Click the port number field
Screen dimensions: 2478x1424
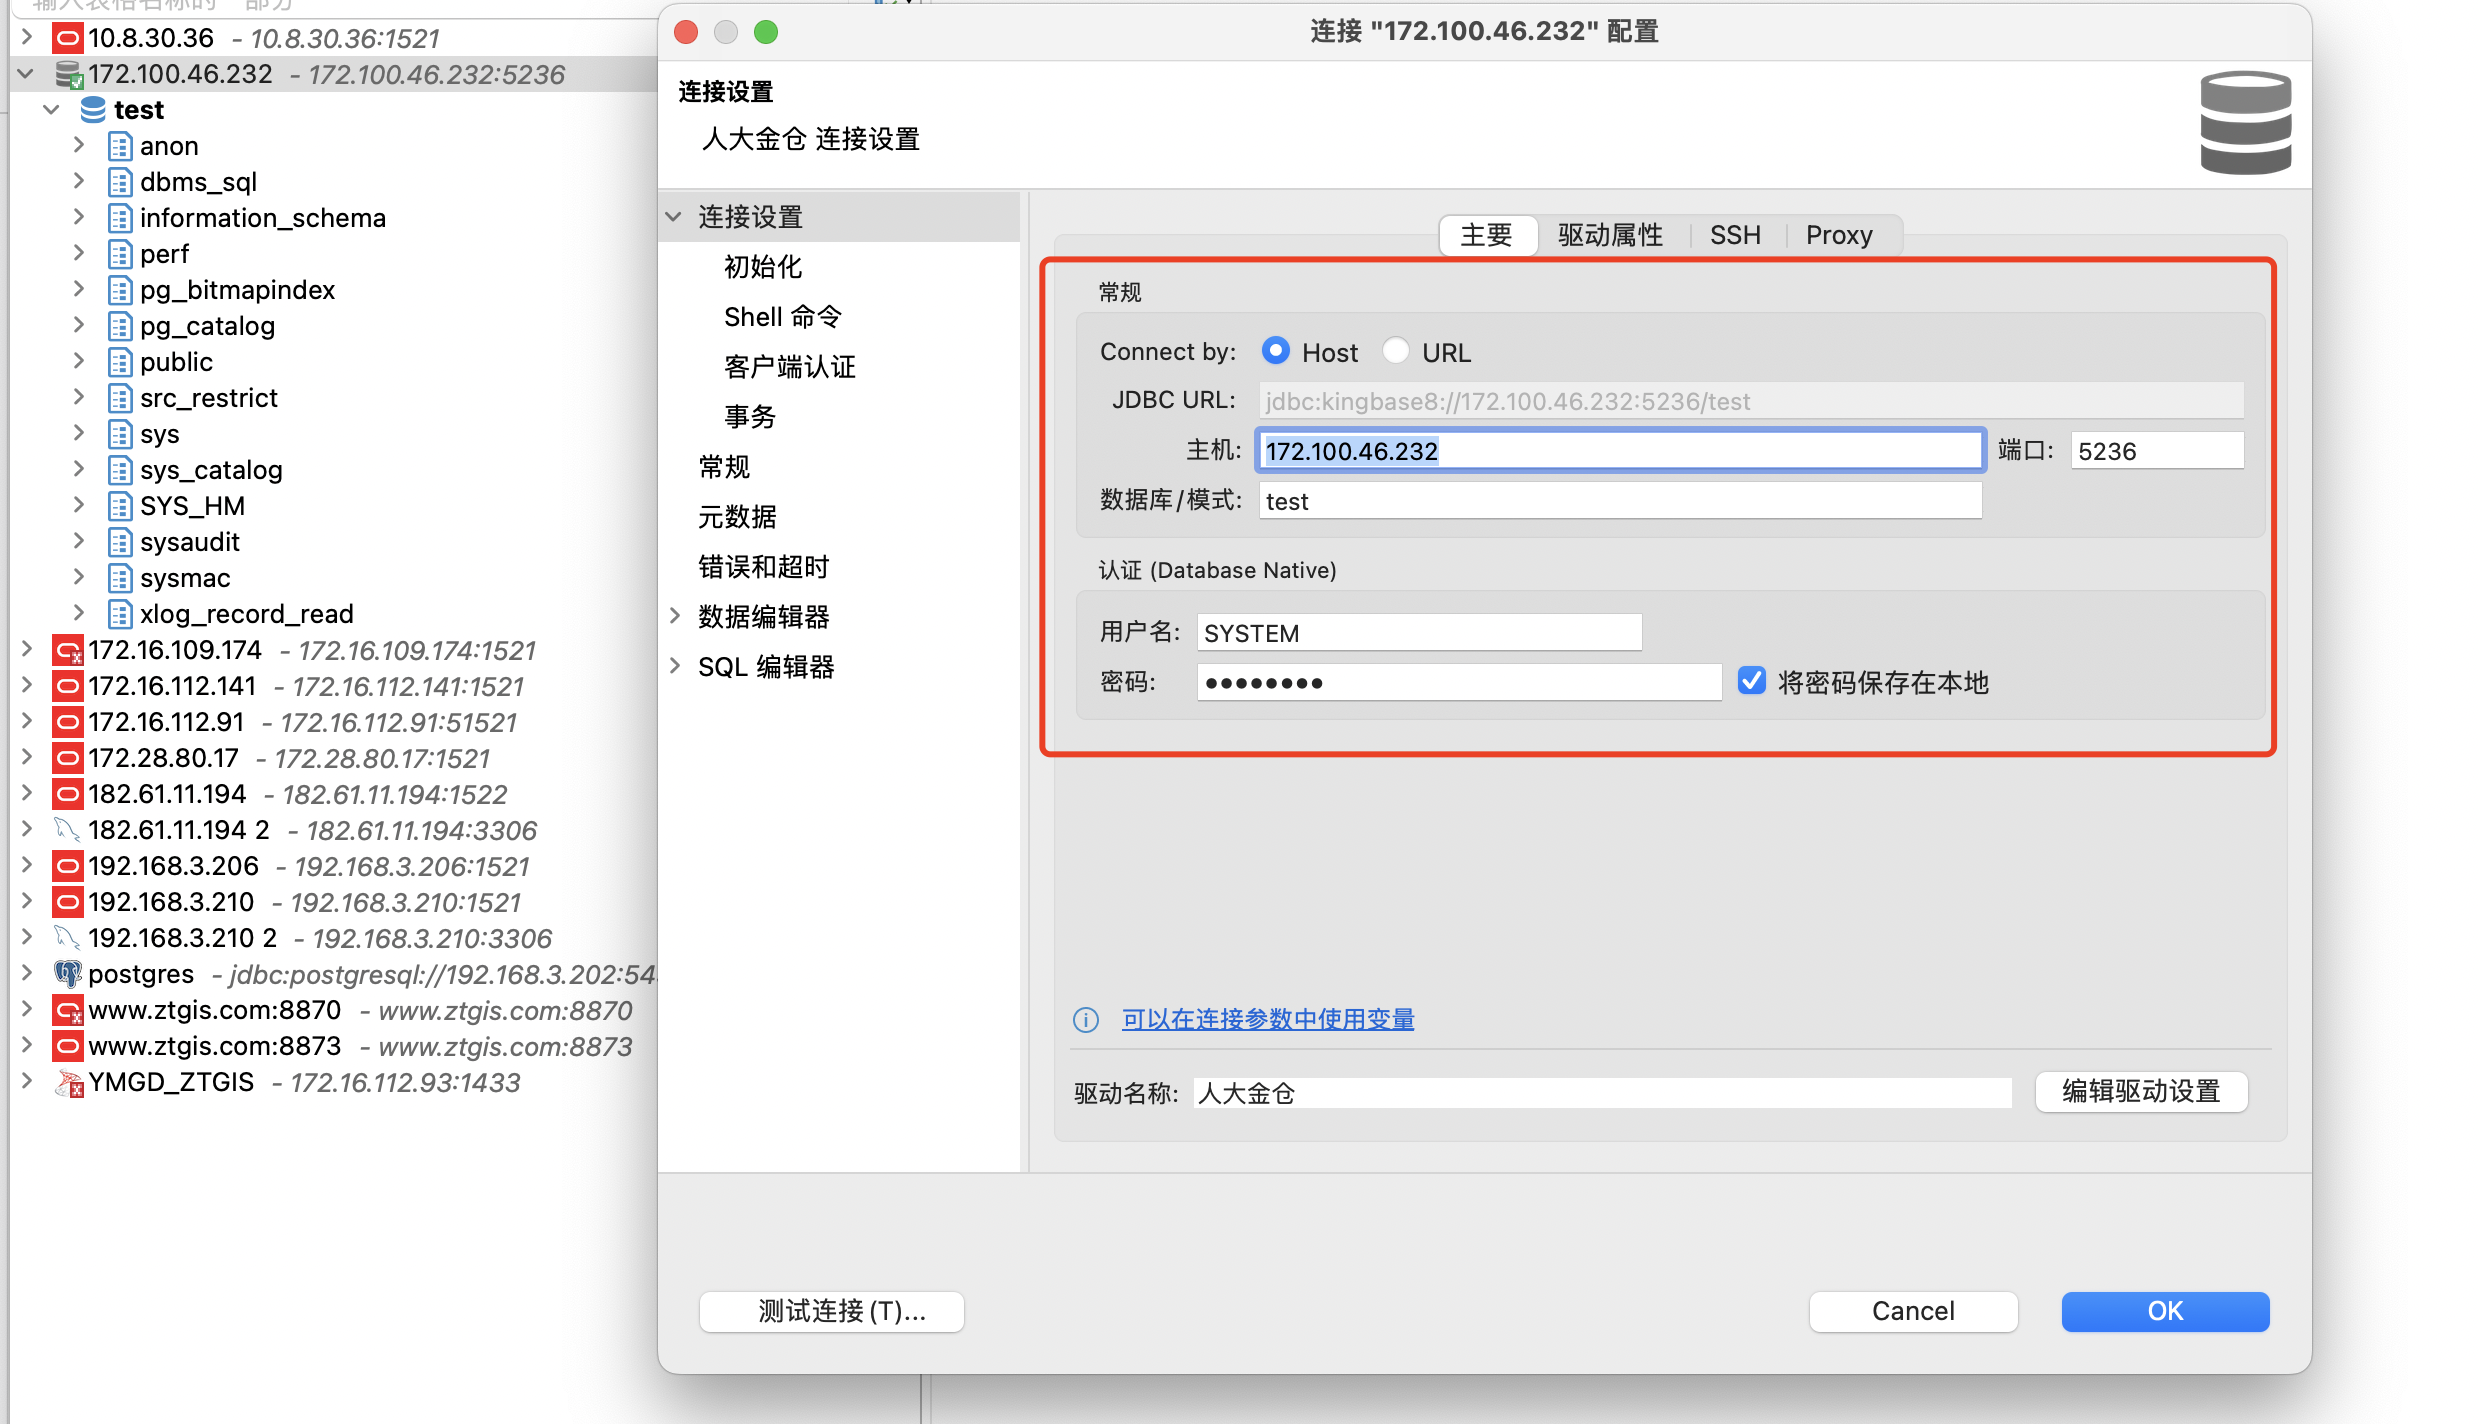2155,451
